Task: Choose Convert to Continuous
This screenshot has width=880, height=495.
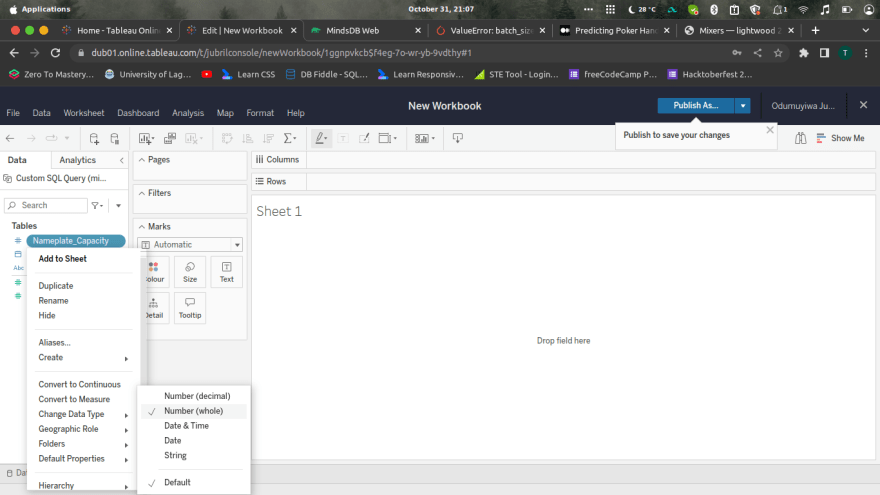Action: [79, 384]
